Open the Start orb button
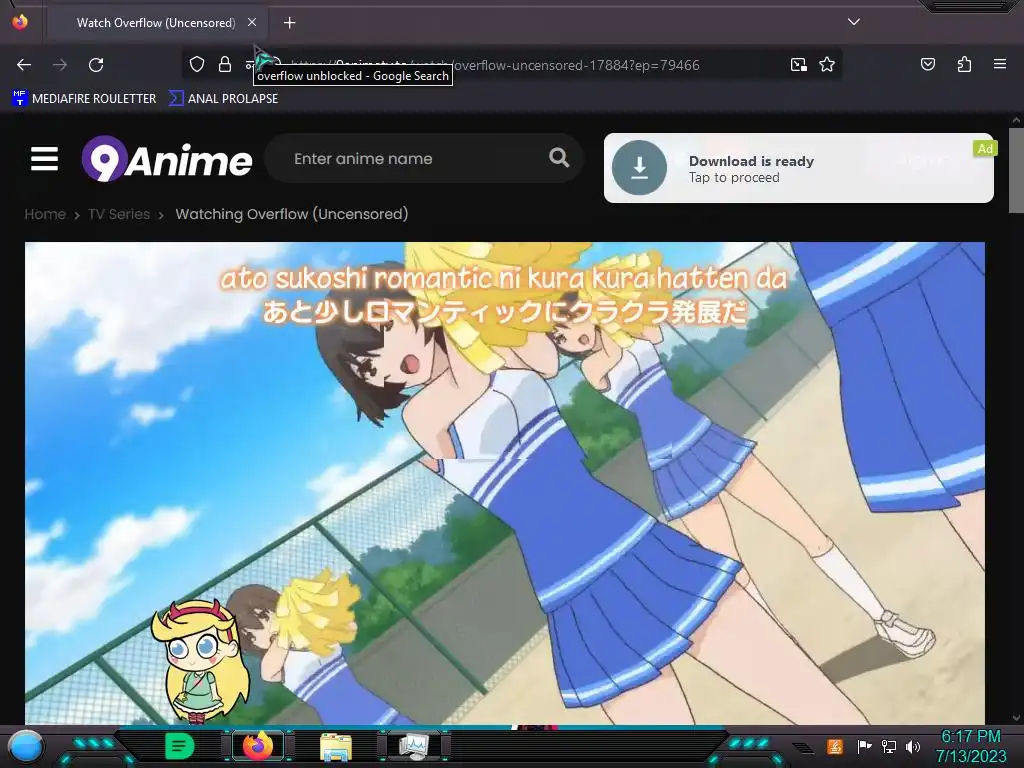The width and height of the screenshot is (1024, 768). pos(27,746)
